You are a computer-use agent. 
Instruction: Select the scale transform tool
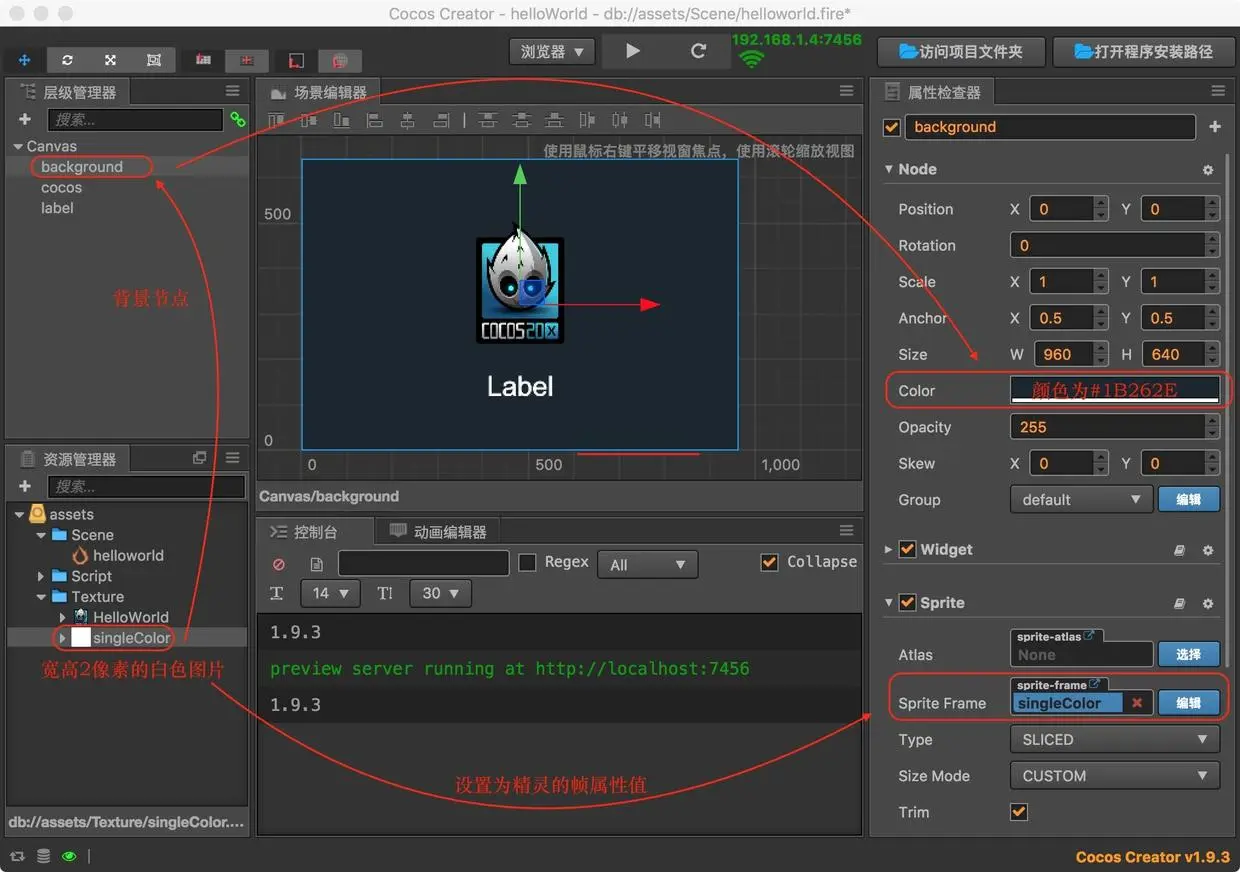click(x=111, y=60)
